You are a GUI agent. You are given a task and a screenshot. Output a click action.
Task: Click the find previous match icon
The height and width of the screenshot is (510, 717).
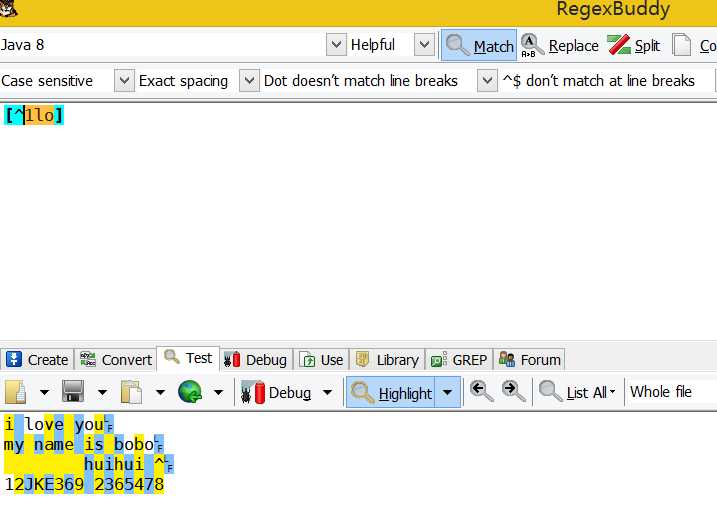(482, 392)
